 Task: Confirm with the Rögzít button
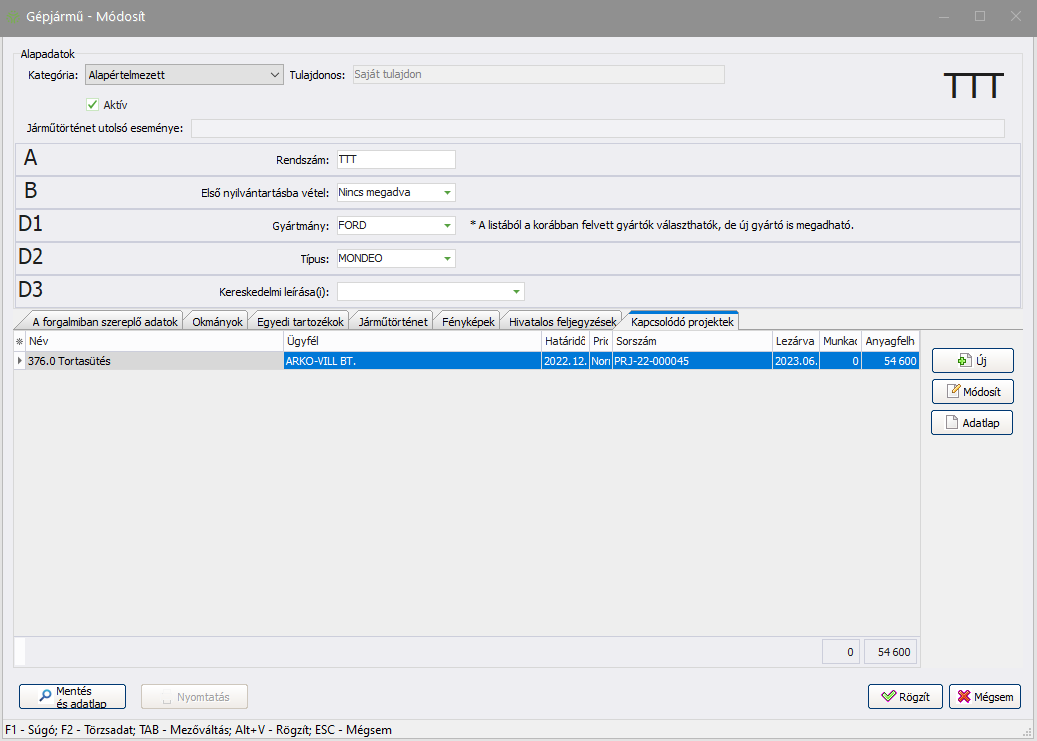[904, 697]
